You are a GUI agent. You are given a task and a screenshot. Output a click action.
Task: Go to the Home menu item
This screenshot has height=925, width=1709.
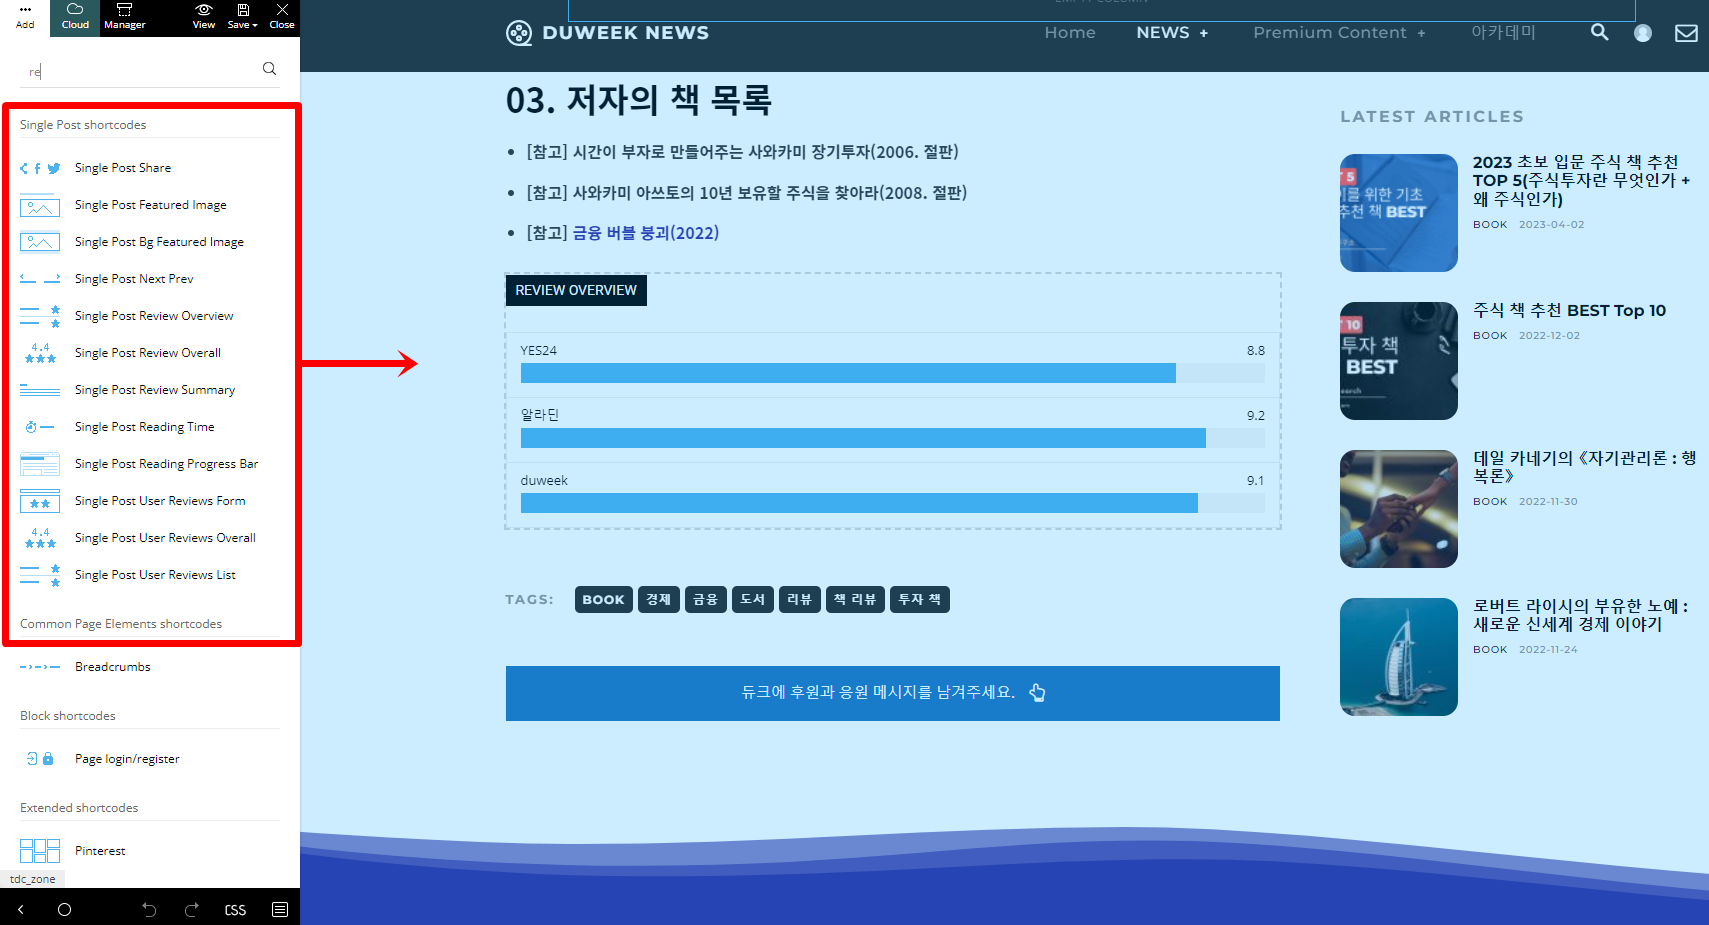pos(1070,33)
